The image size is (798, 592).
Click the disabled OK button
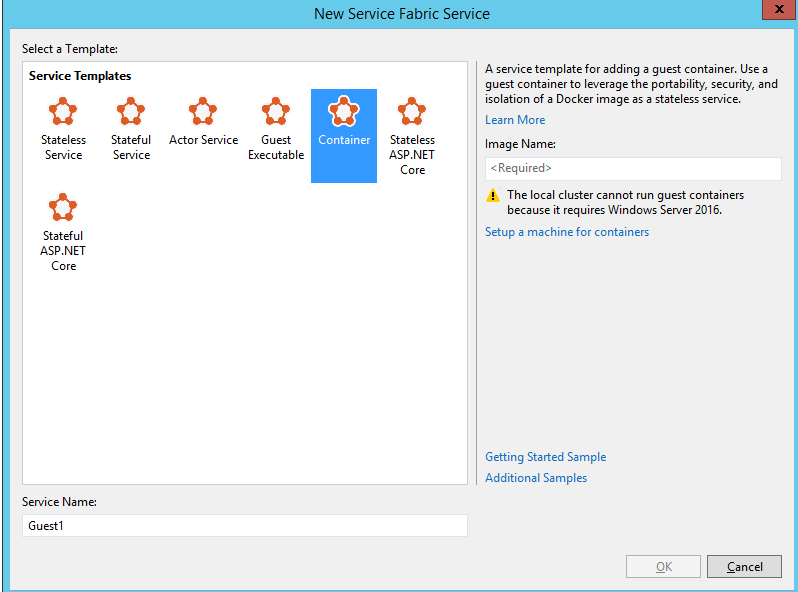click(x=663, y=567)
